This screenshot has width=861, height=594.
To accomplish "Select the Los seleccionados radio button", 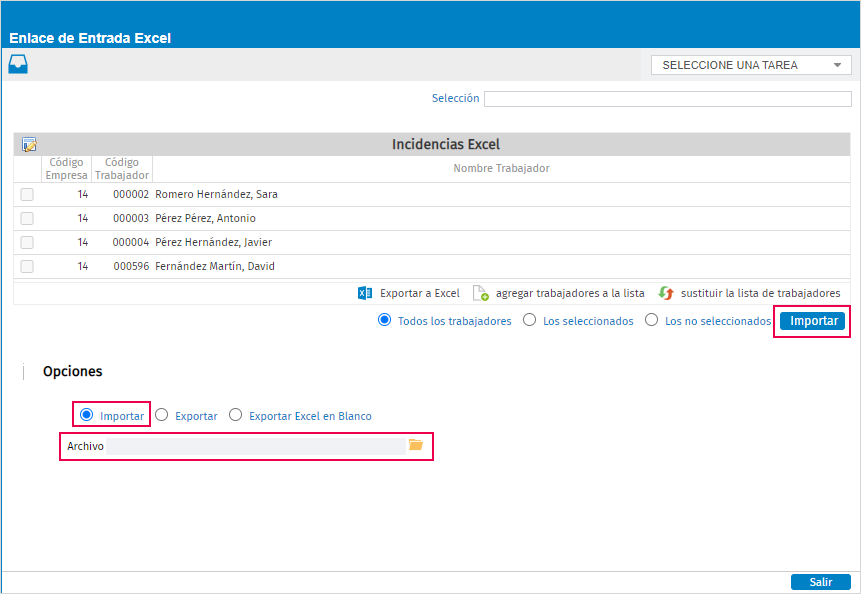I will [x=529, y=320].
